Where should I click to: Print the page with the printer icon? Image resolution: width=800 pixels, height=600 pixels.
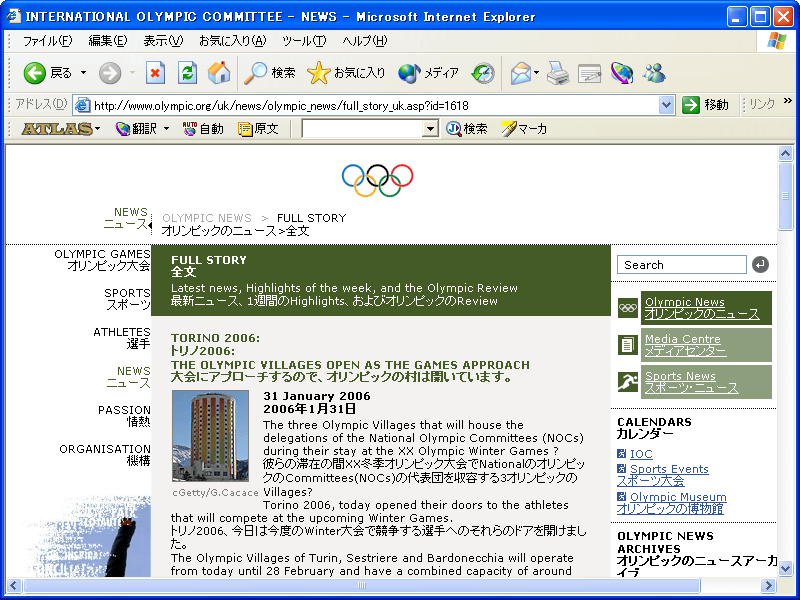(x=558, y=73)
